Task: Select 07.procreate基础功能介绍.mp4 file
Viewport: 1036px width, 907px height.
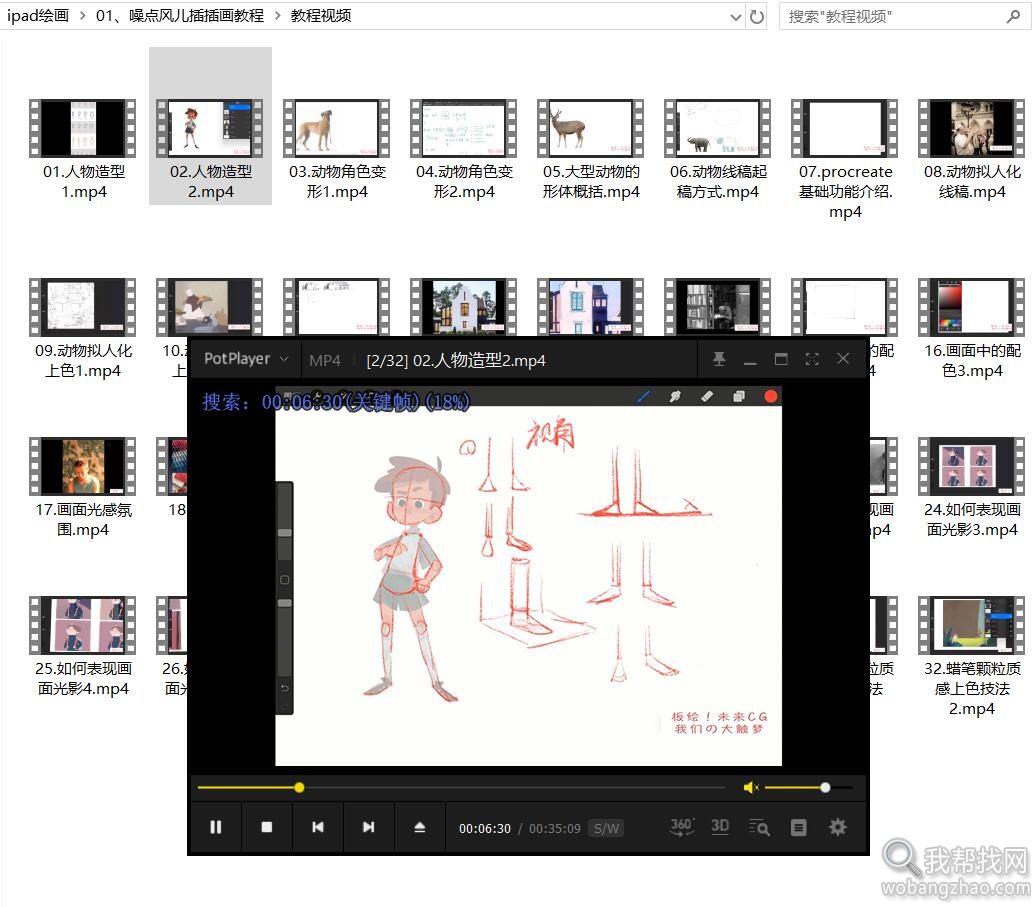Action: [x=845, y=159]
